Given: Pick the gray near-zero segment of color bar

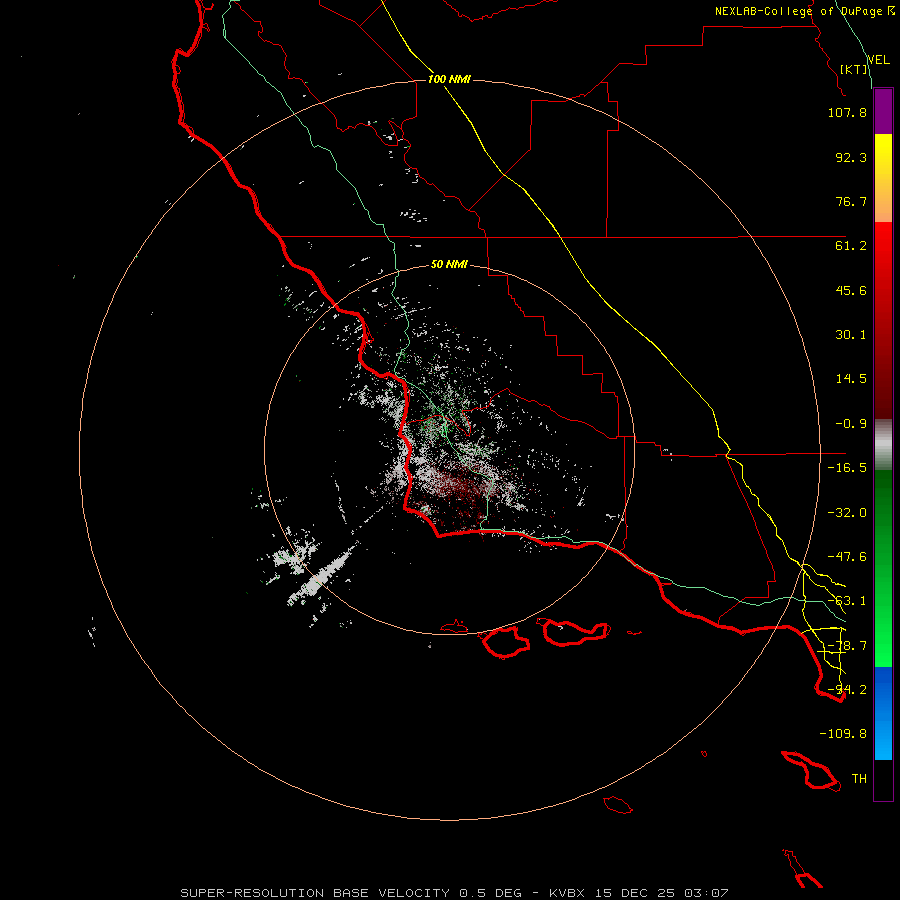Looking at the screenshot, I should click(883, 445).
